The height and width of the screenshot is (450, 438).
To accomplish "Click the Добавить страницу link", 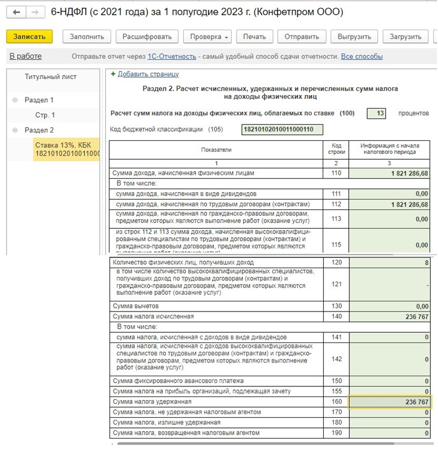I will pos(148,74).
